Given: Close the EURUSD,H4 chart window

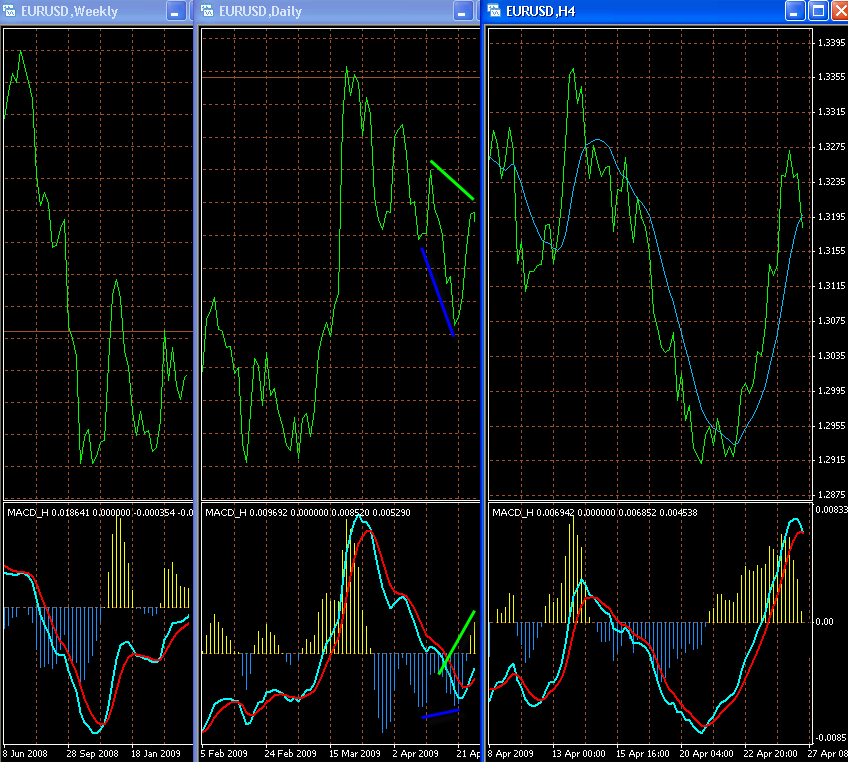Looking at the screenshot, I should click(840, 11).
